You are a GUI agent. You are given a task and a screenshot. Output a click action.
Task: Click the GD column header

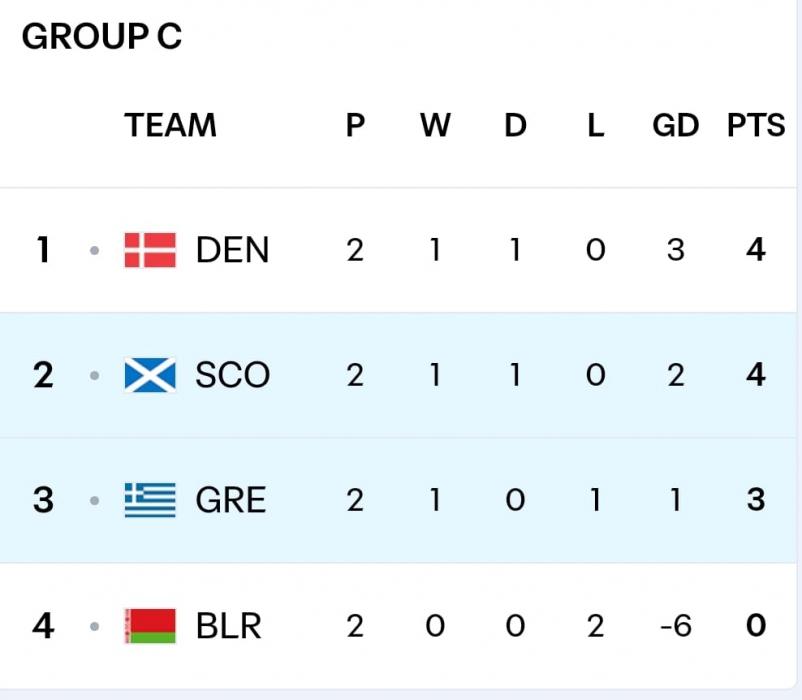coord(675,126)
